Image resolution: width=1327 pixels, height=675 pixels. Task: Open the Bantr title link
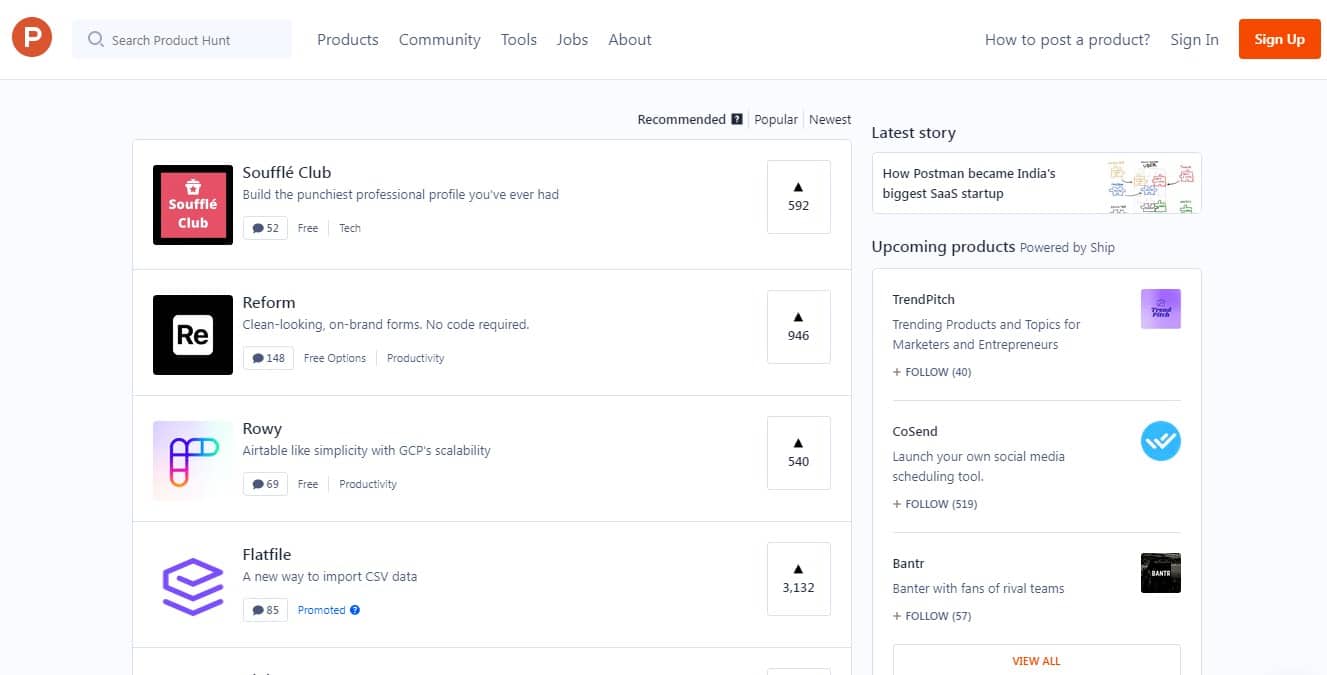909,563
